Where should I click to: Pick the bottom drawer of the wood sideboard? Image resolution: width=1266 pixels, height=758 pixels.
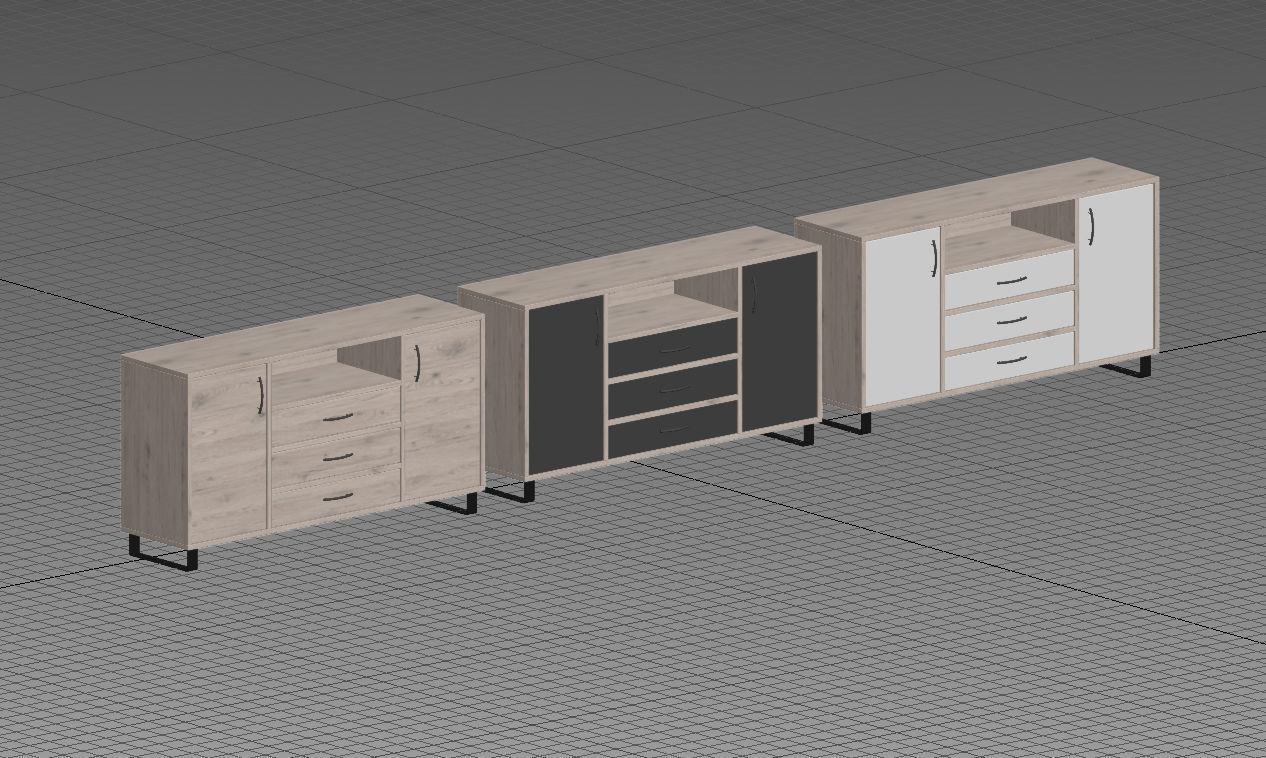(x=336, y=497)
